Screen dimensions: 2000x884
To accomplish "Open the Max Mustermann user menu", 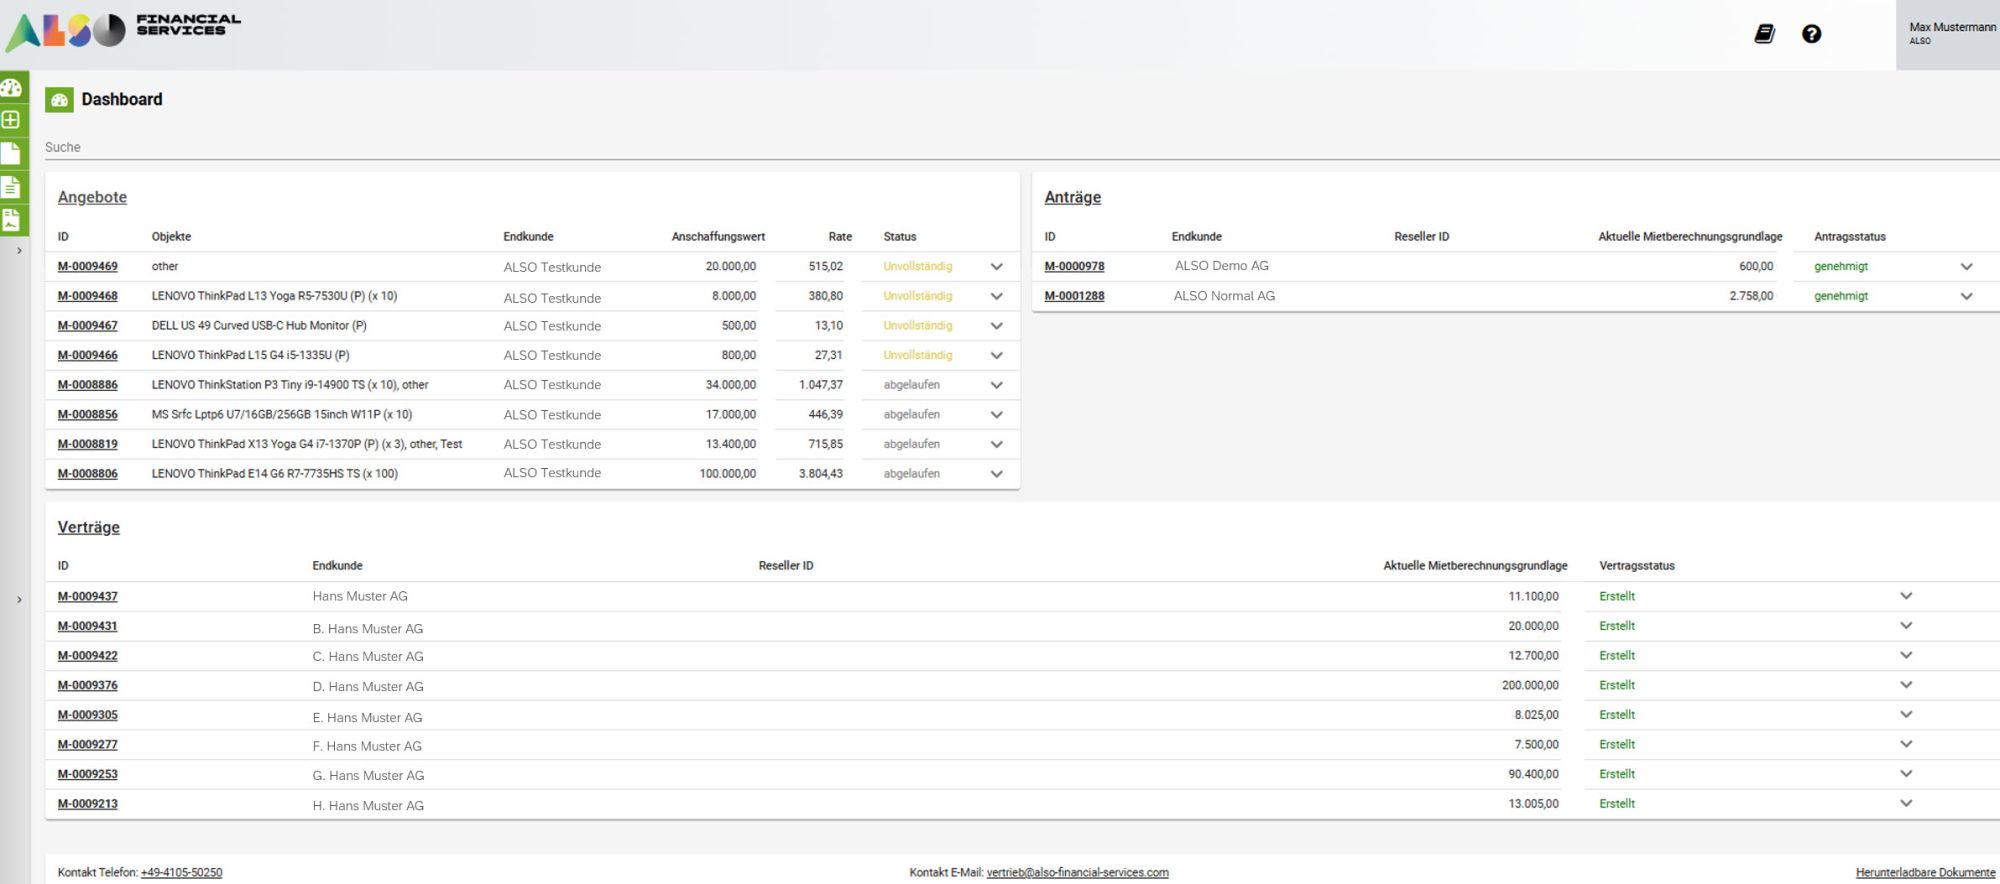I will (1947, 34).
